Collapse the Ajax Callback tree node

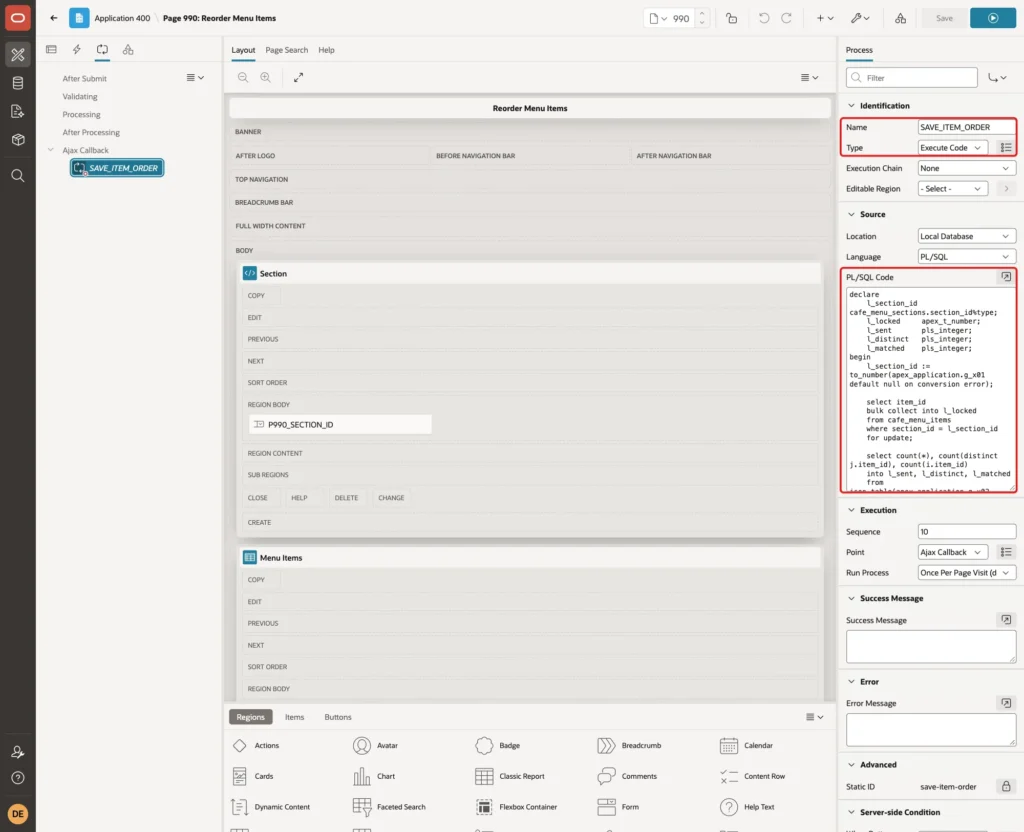click(50, 150)
